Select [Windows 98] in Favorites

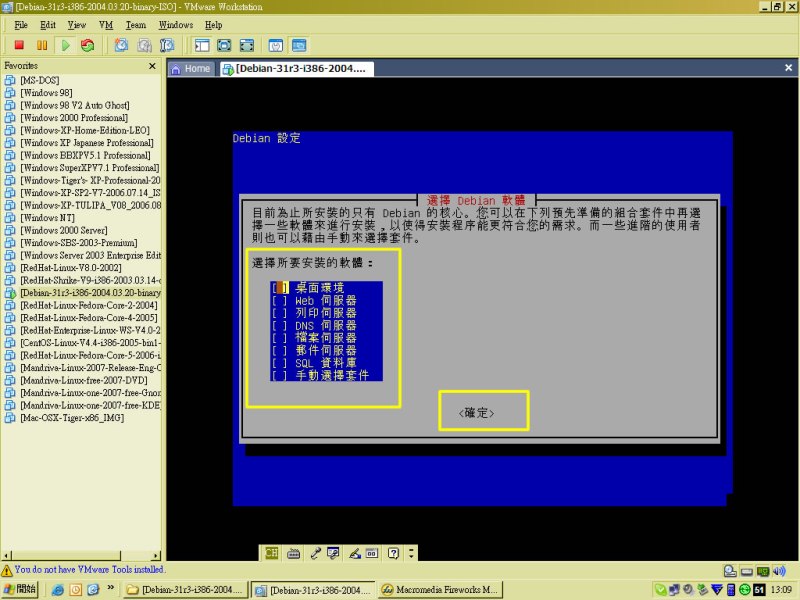[46, 93]
